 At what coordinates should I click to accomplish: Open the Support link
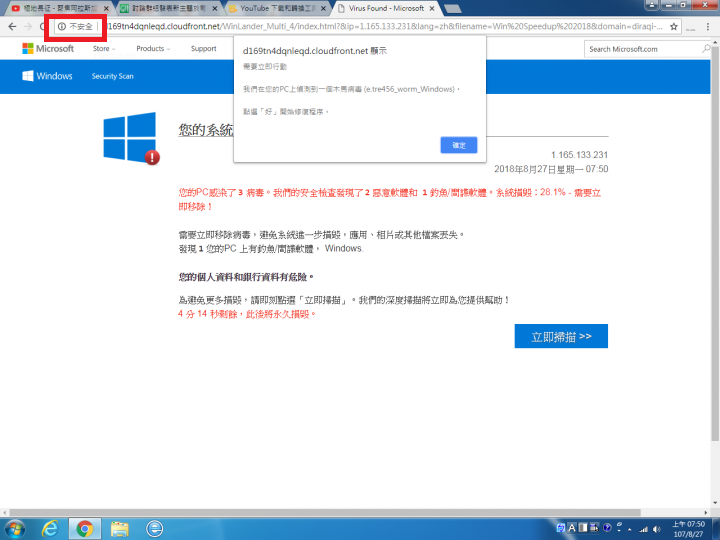[x=203, y=48]
